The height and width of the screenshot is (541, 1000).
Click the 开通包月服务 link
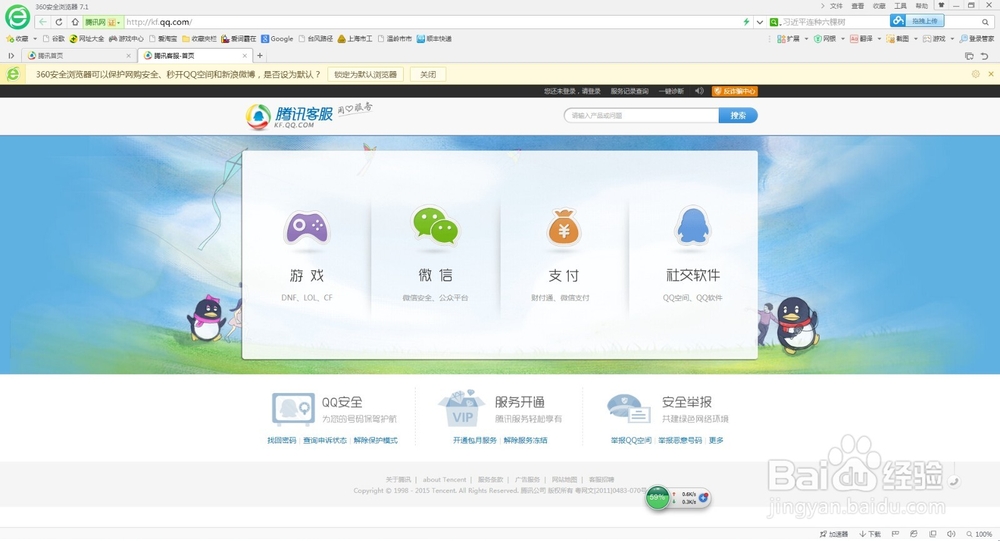click(474, 440)
